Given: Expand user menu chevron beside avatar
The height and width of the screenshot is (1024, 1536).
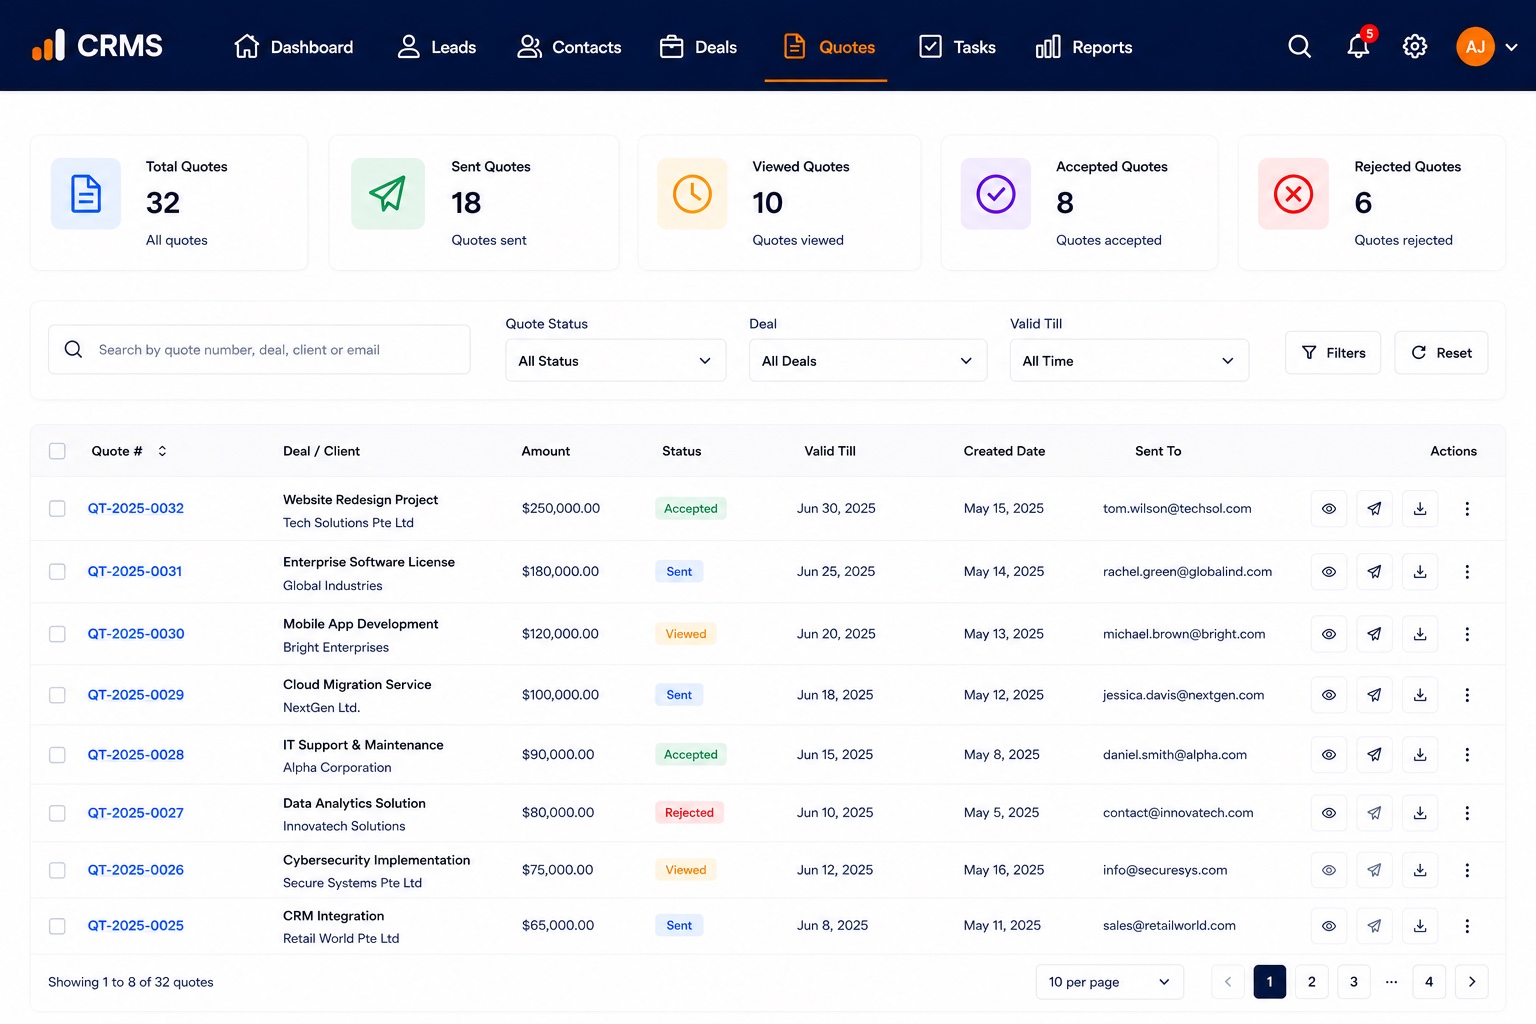Looking at the screenshot, I should [x=1511, y=47].
